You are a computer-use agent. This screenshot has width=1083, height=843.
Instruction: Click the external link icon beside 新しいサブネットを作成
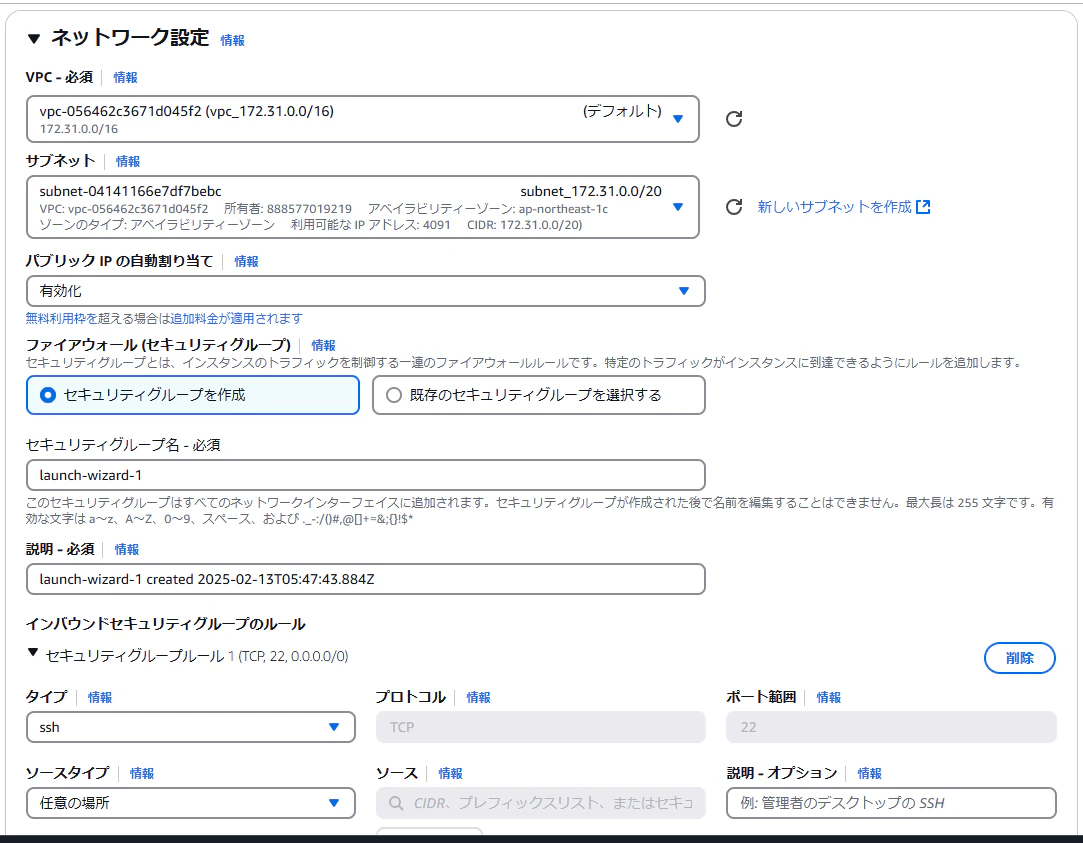923,206
